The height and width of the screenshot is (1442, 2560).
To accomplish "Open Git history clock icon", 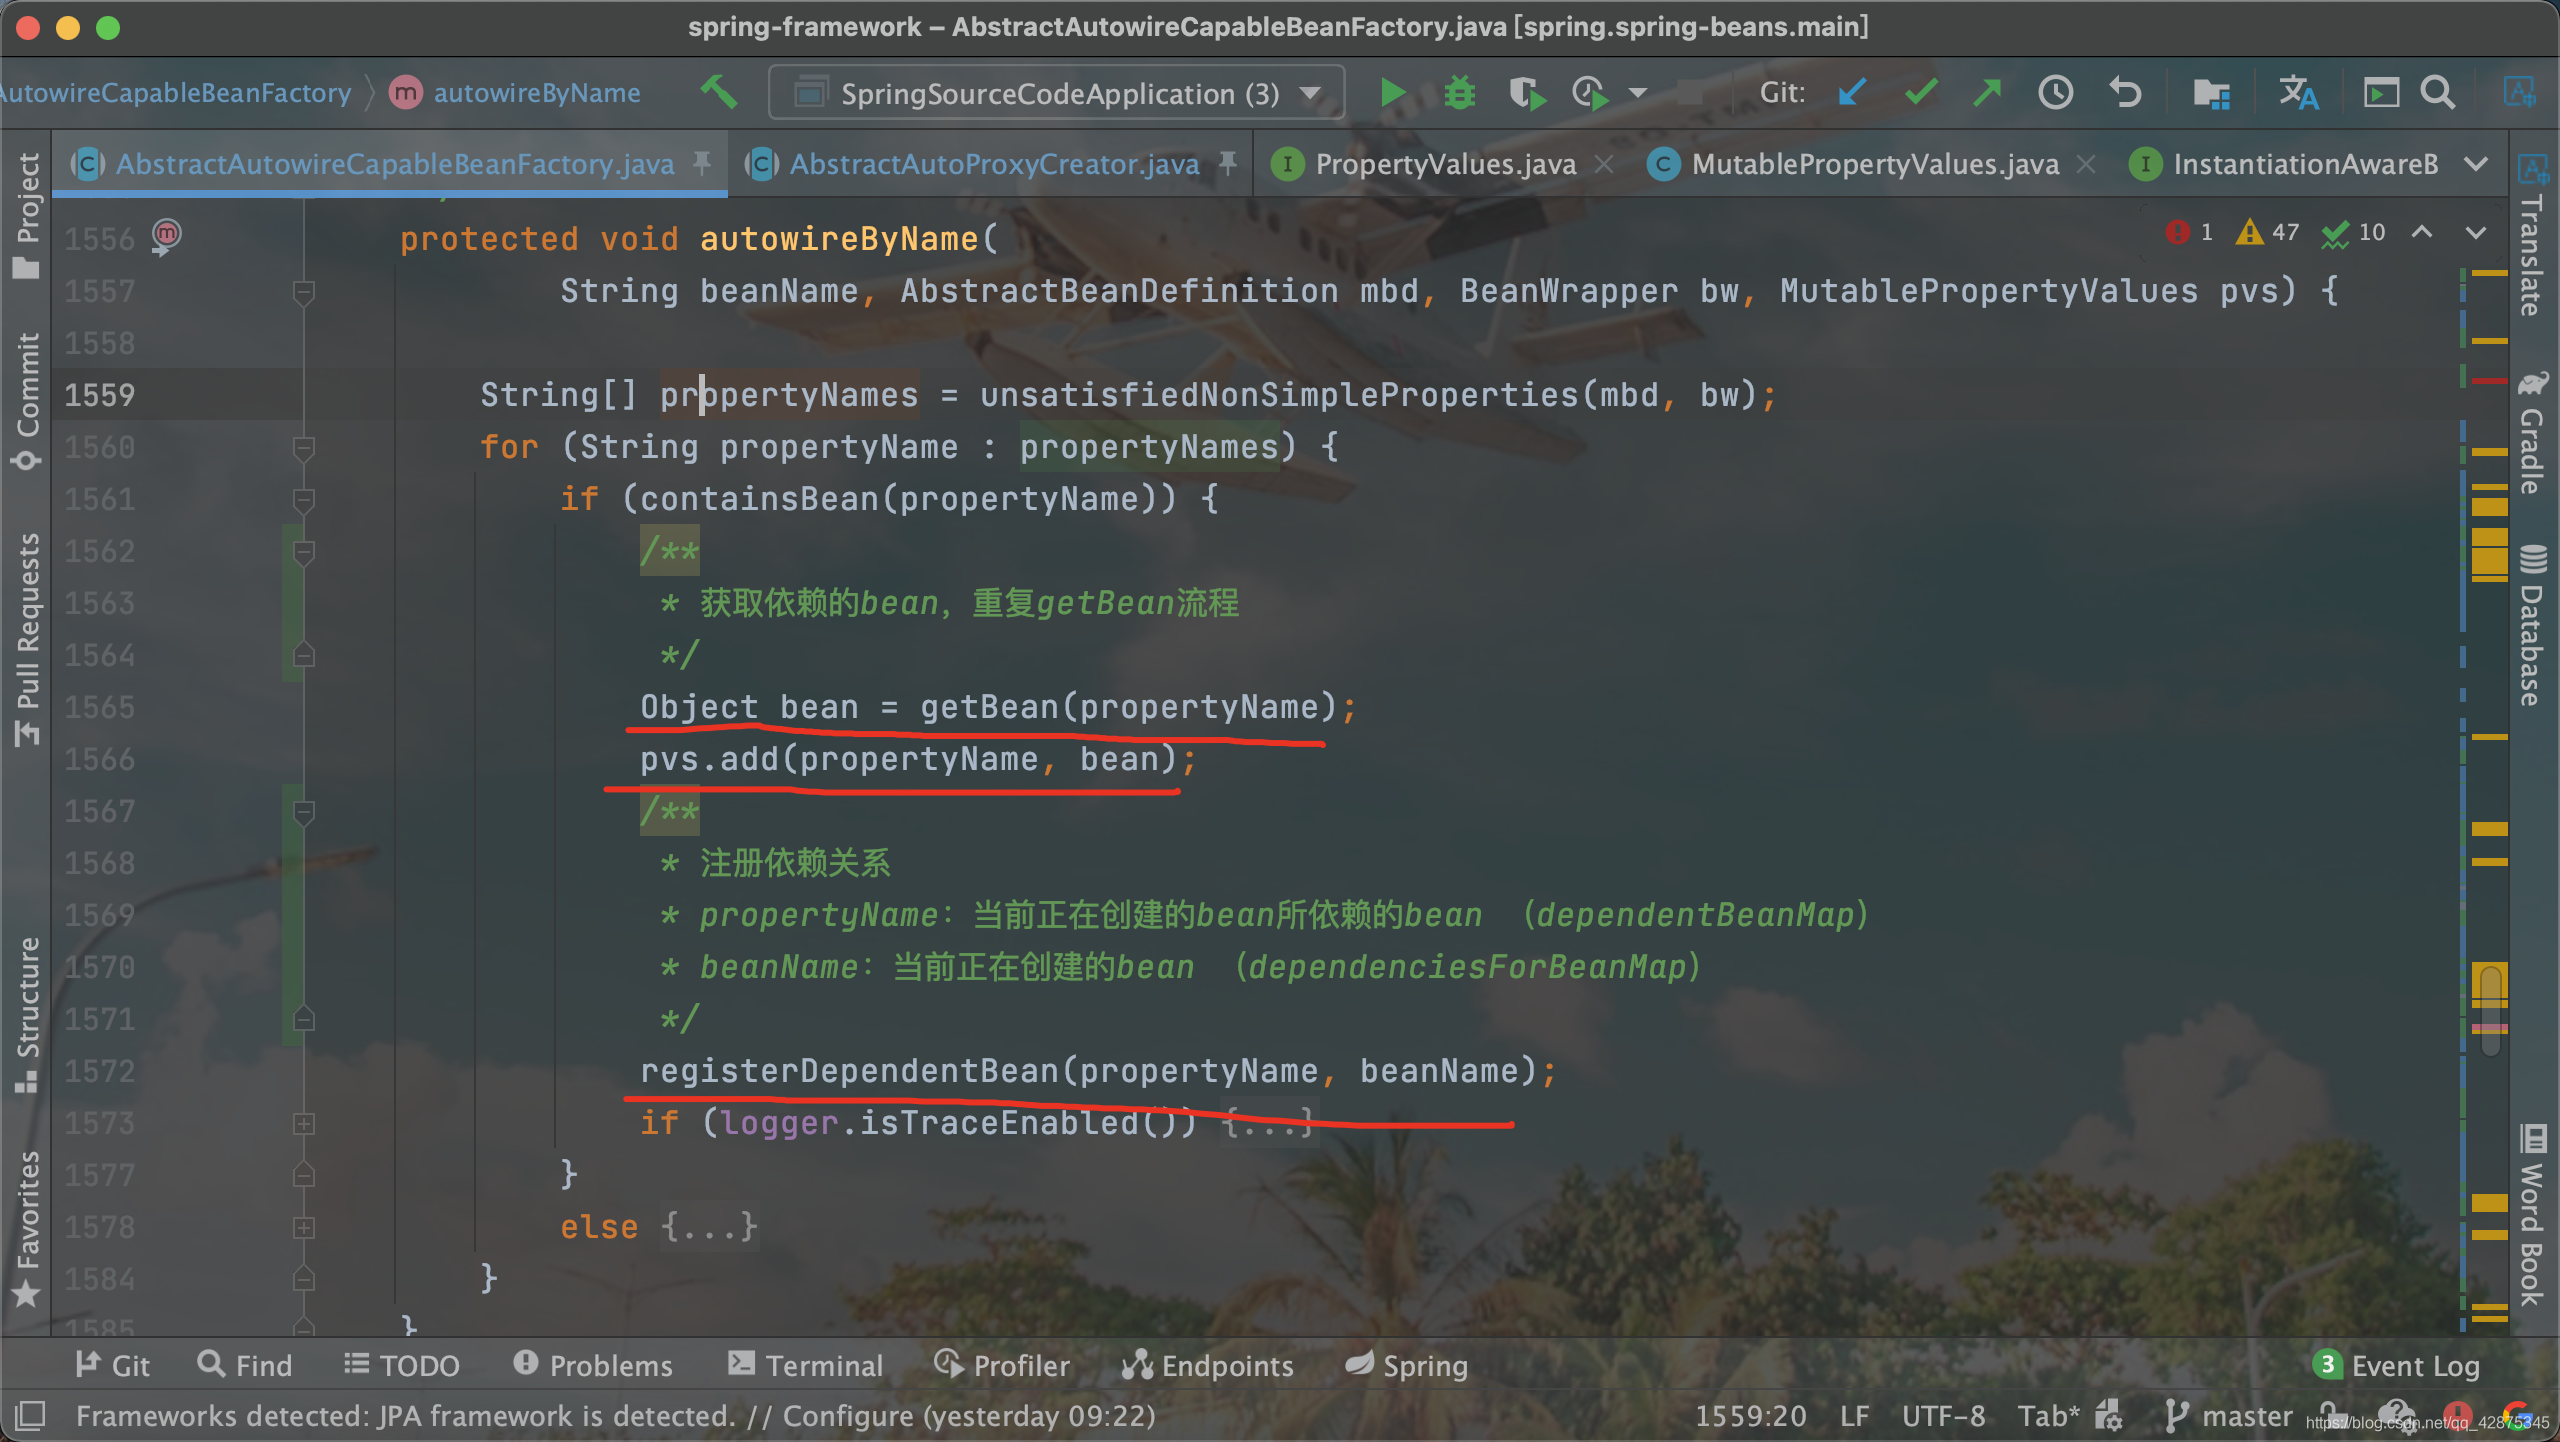I will coord(2055,93).
